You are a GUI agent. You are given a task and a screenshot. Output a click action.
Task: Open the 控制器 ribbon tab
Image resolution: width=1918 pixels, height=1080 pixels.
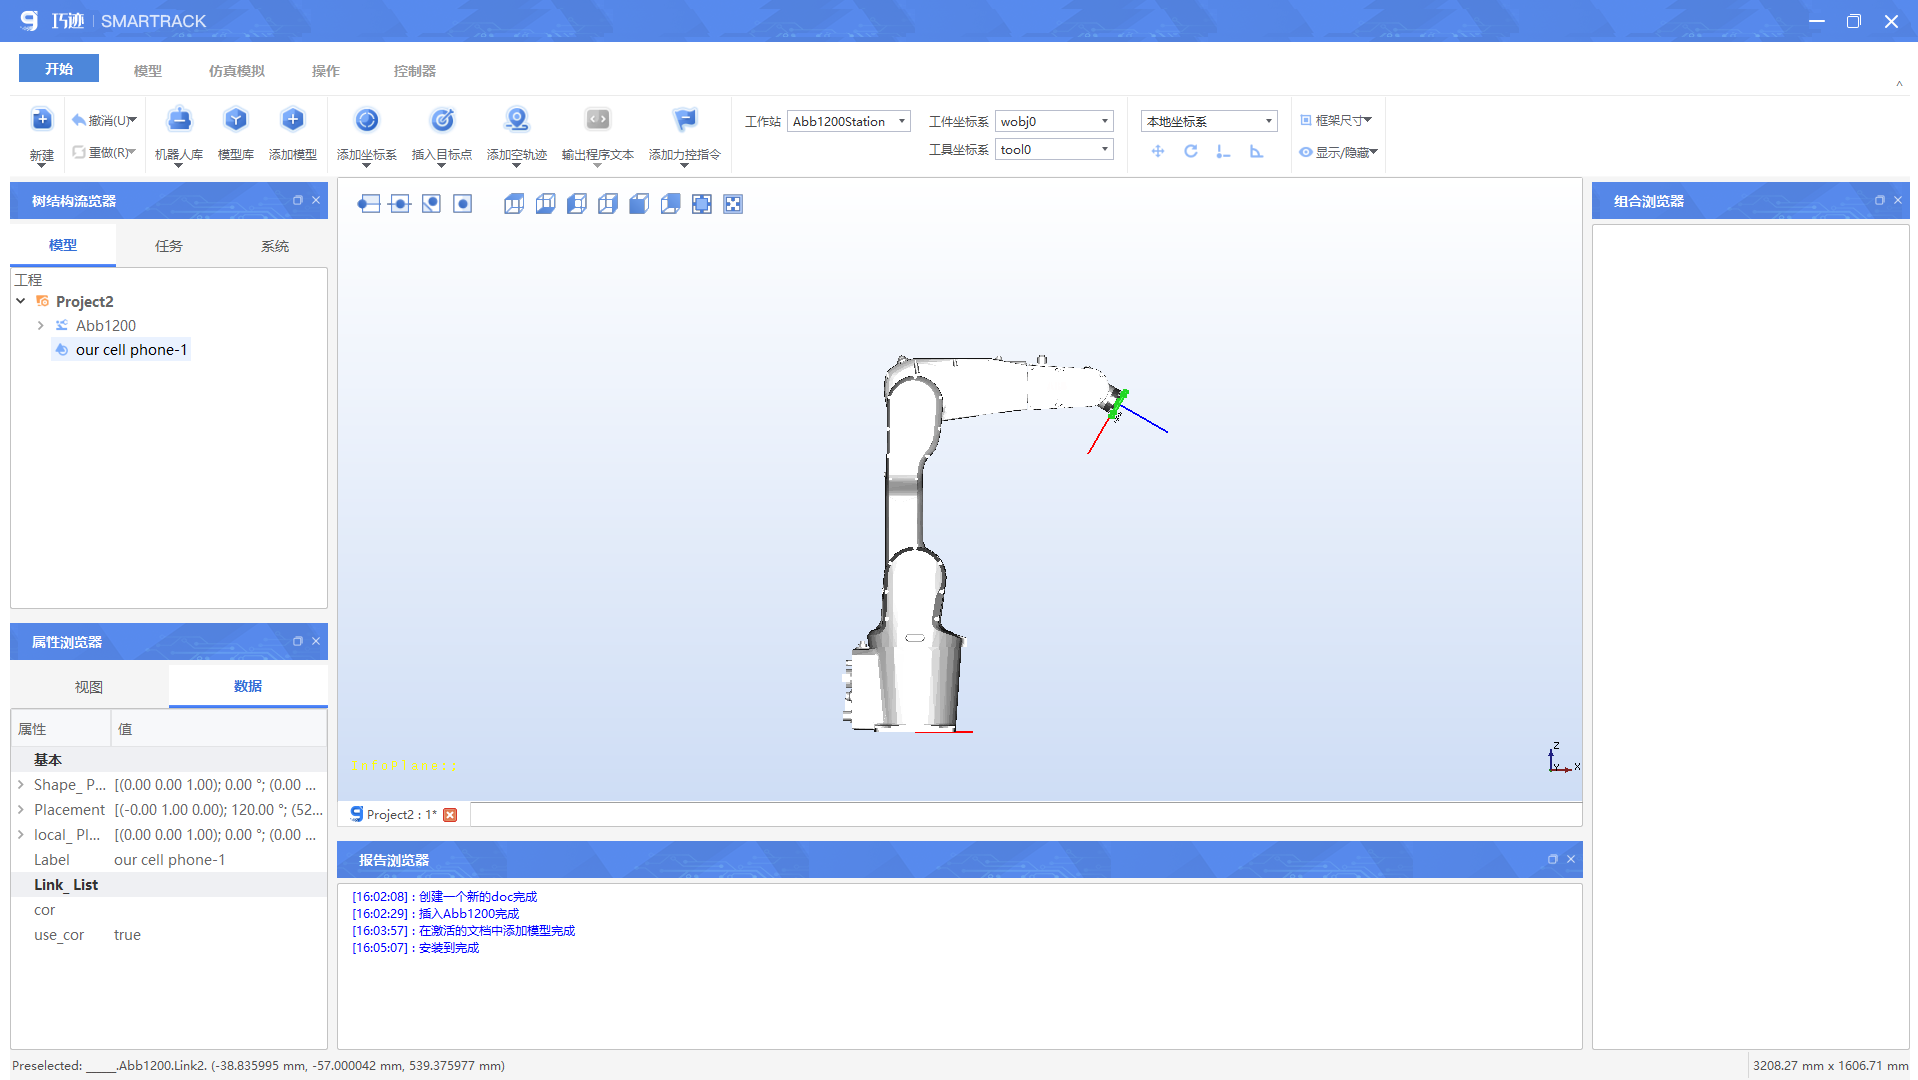tap(415, 71)
